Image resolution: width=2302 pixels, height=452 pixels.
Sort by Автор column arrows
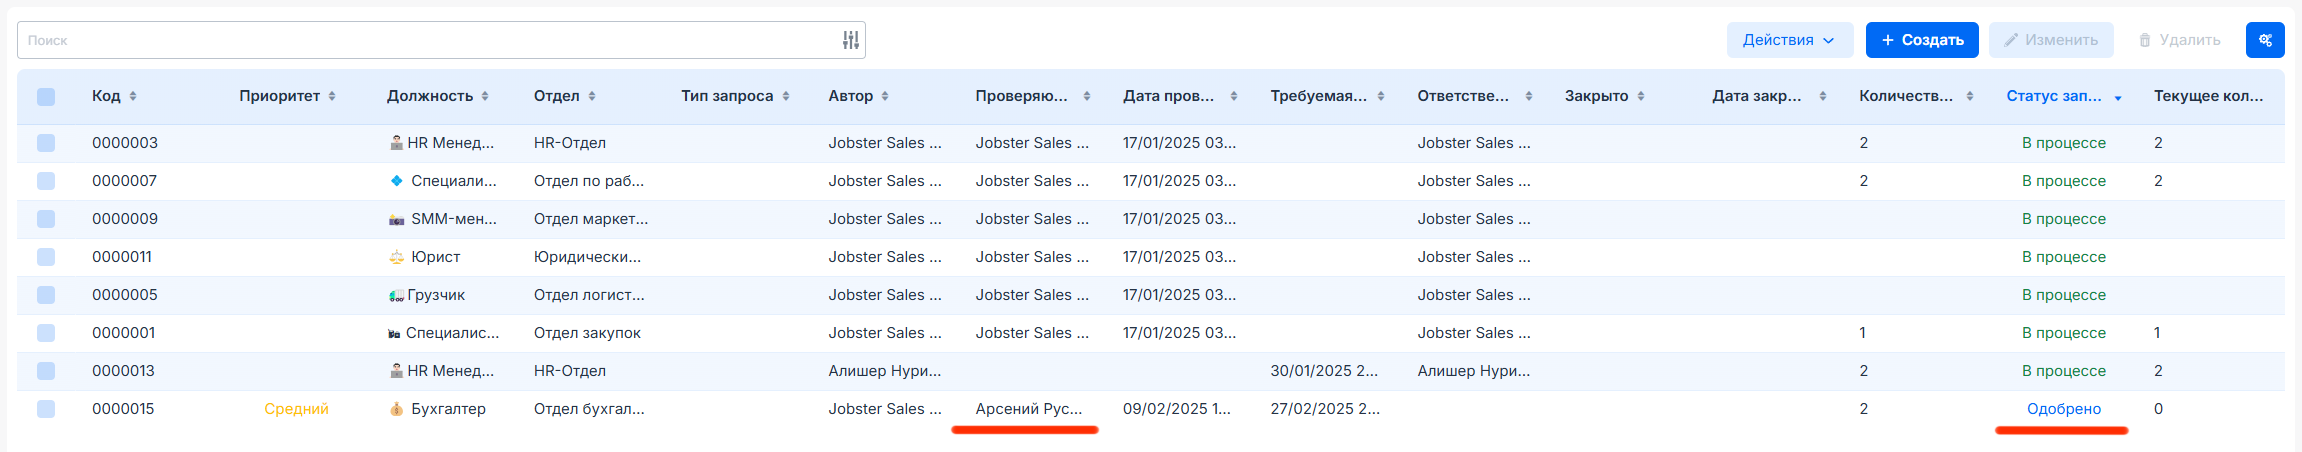pos(885,96)
